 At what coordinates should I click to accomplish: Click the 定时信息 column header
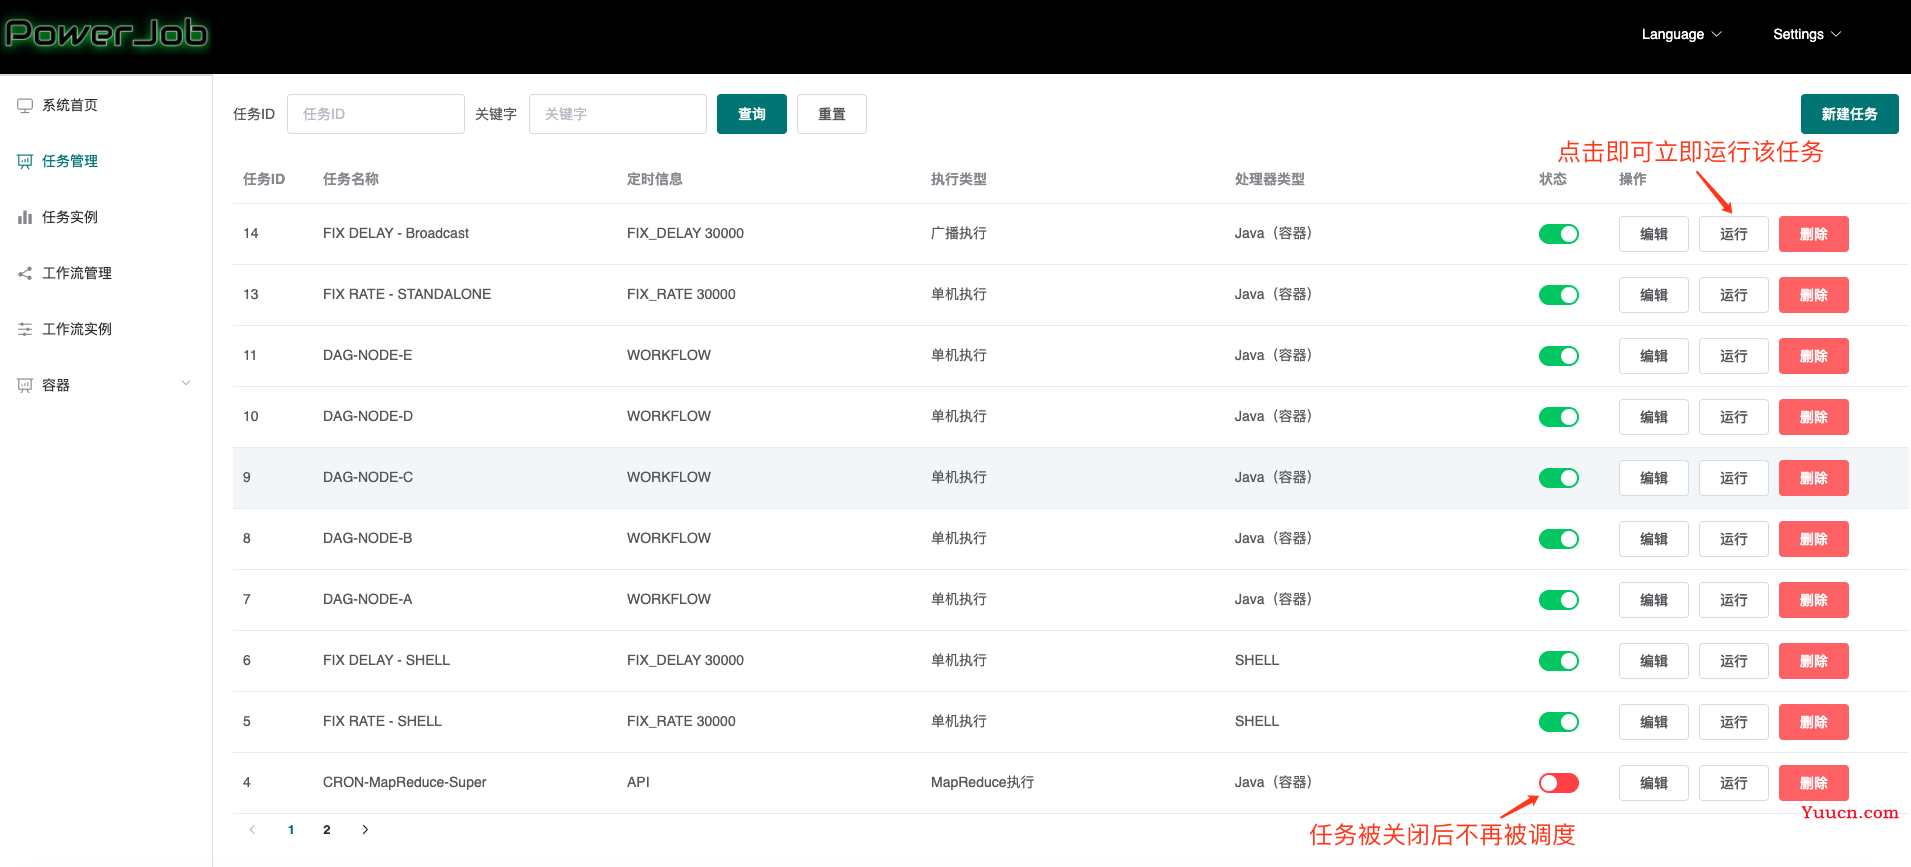655,179
